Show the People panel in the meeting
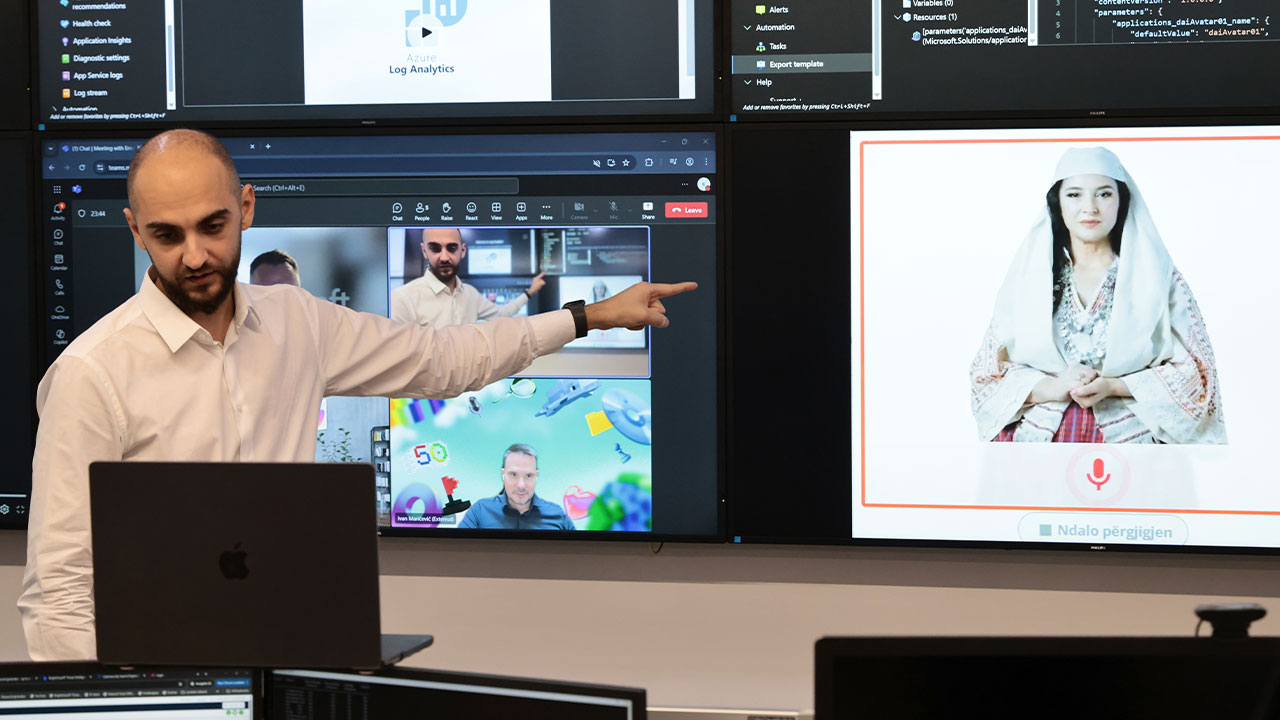 [422, 210]
